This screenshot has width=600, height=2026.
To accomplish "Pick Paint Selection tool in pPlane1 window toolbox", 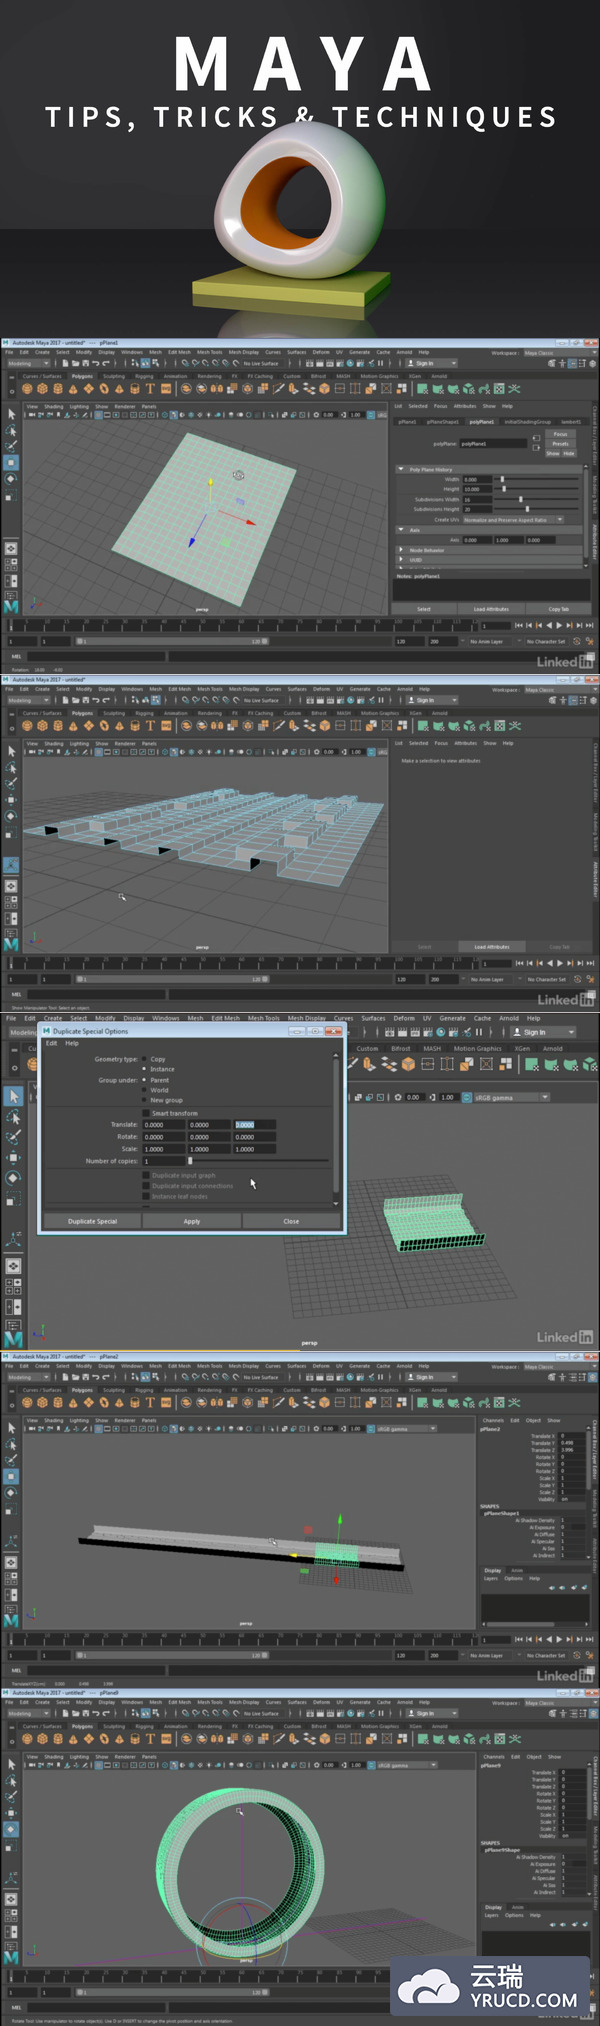I will (x=12, y=446).
